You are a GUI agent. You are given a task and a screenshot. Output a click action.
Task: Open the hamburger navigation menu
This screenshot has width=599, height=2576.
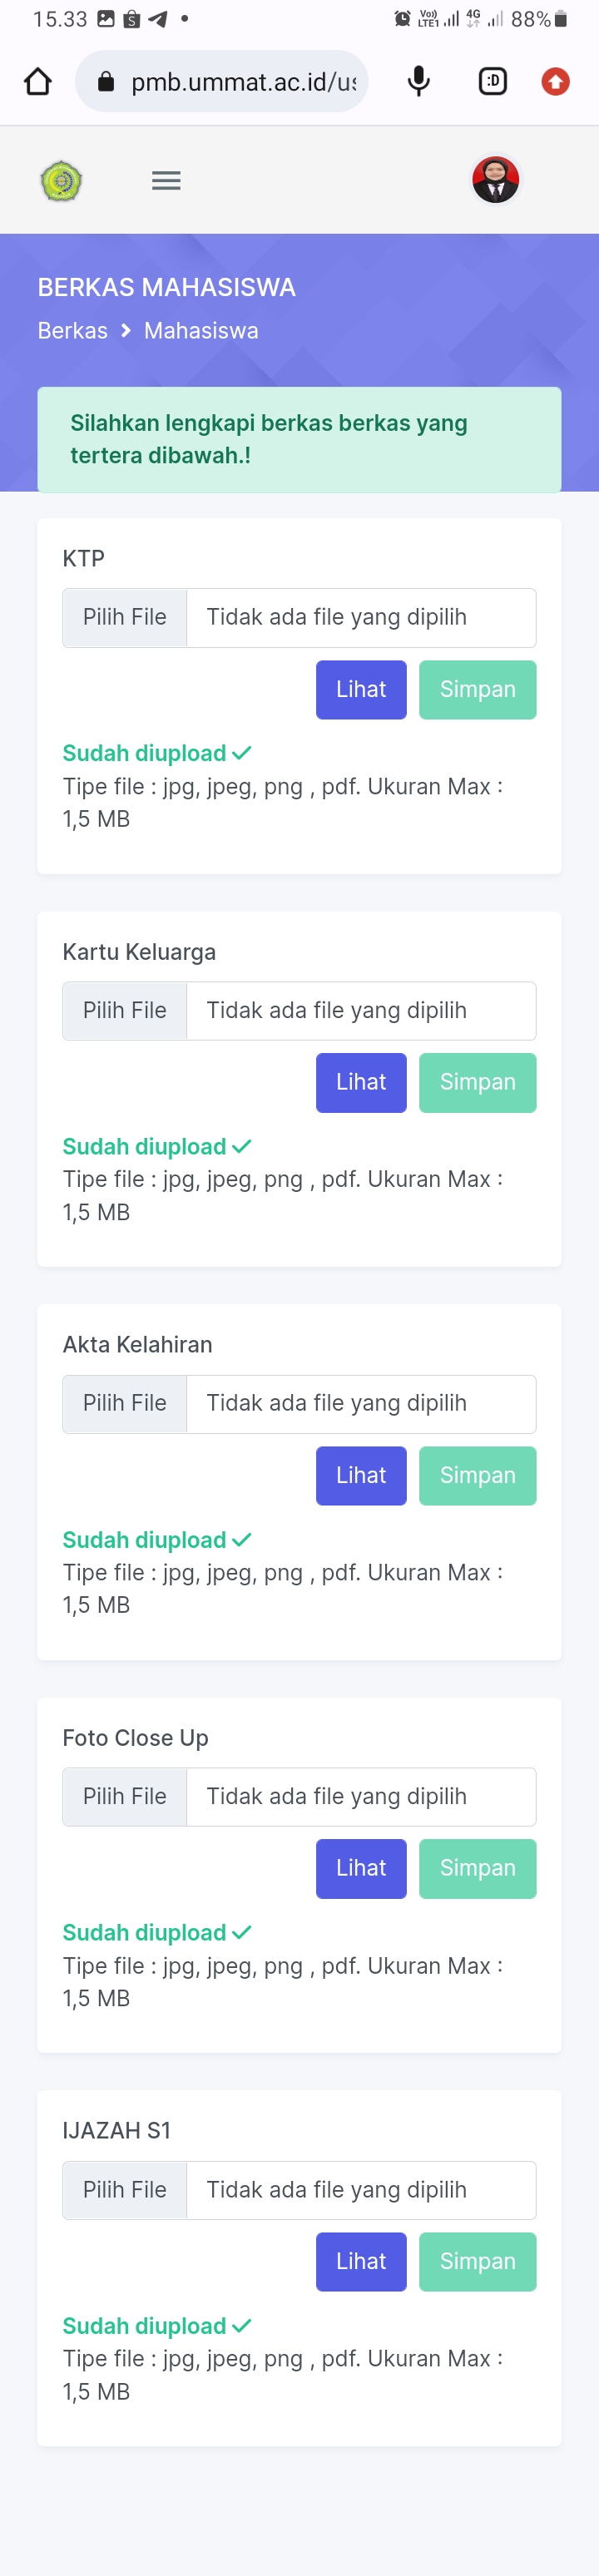pyautogui.click(x=166, y=181)
